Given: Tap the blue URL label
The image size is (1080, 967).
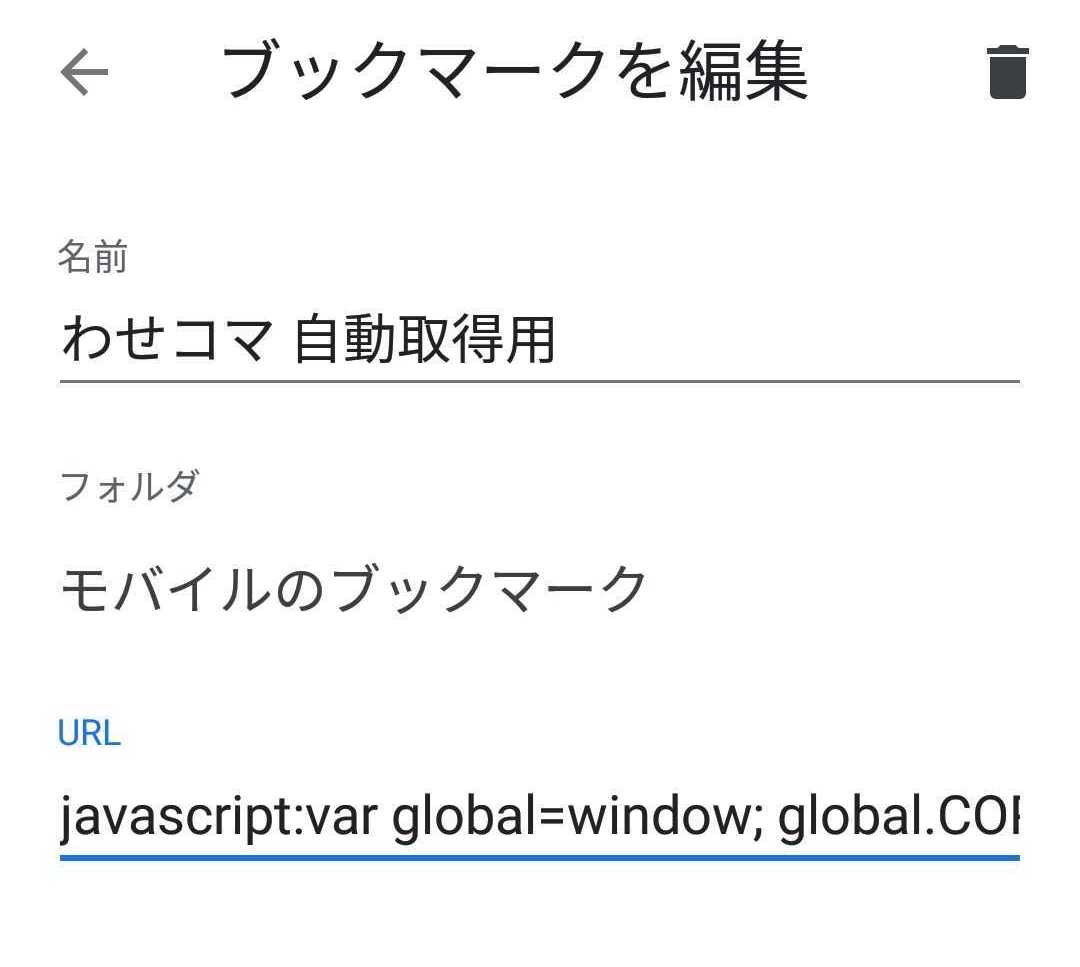Looking at the screenshot, I should point(89,733).
